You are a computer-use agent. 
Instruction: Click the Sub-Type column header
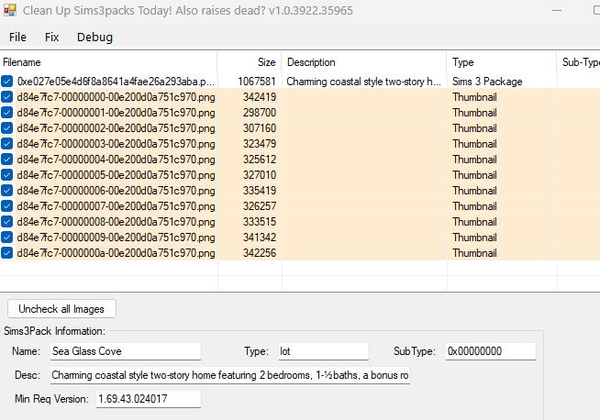click(x=578, y=62)
